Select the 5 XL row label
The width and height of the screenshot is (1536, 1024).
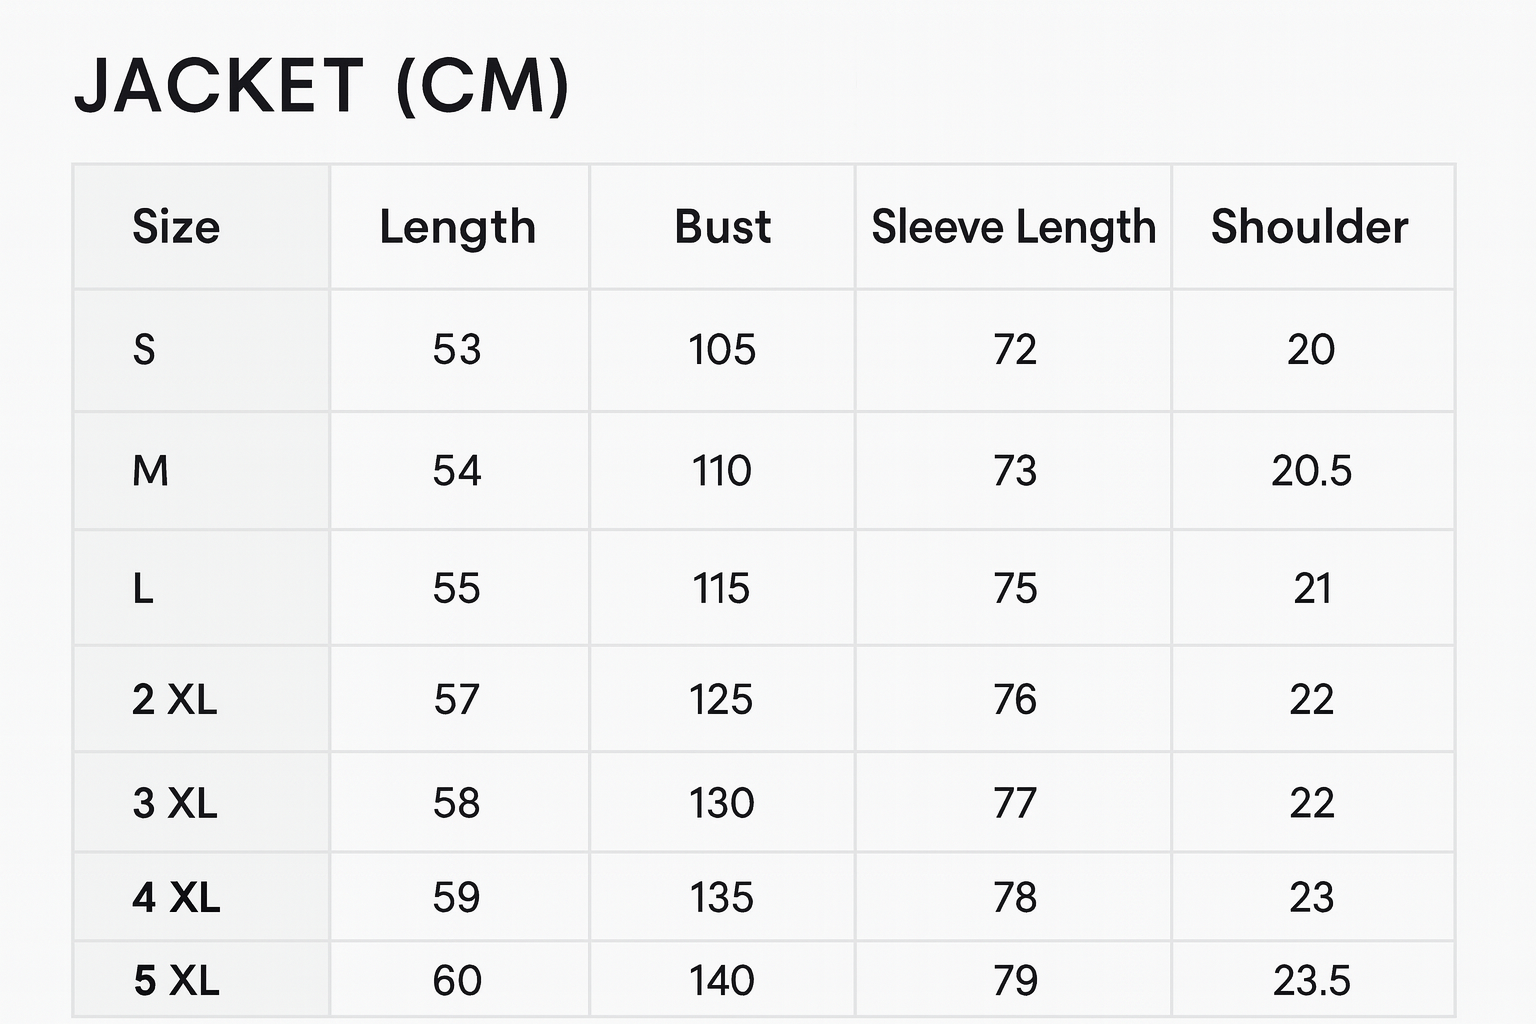pos(176,980)
